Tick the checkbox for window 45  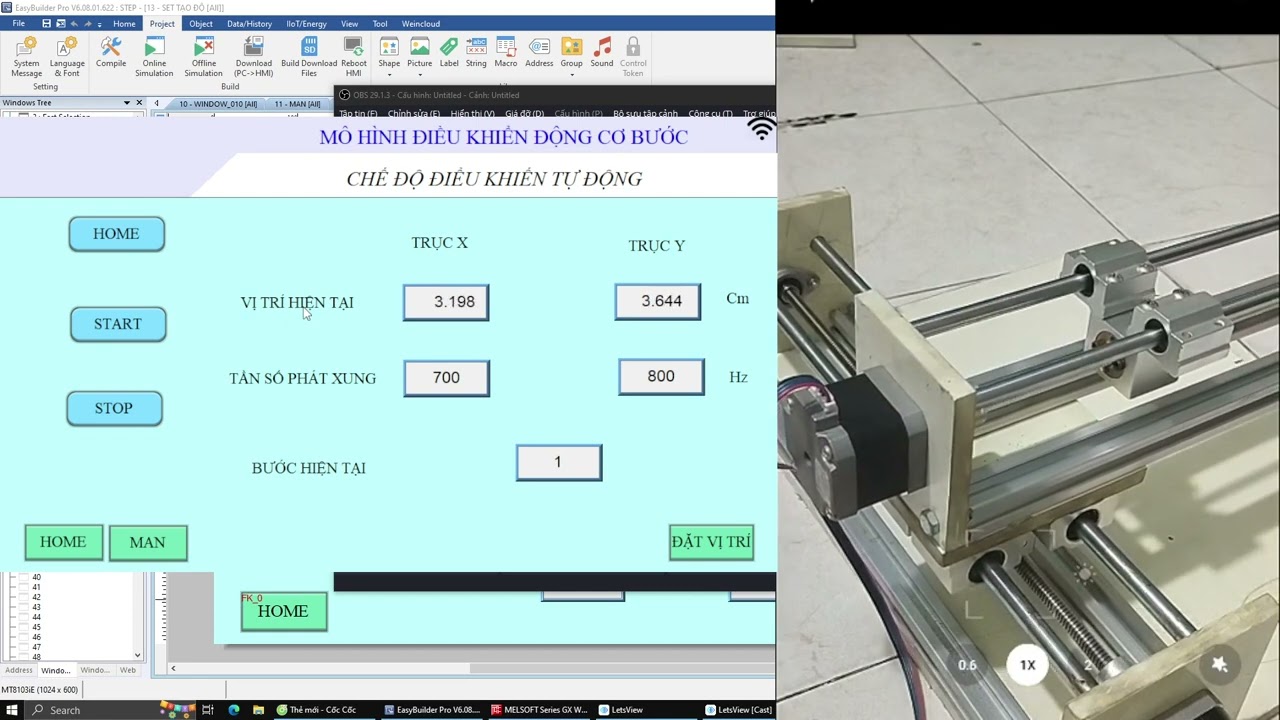click(24, 627)
